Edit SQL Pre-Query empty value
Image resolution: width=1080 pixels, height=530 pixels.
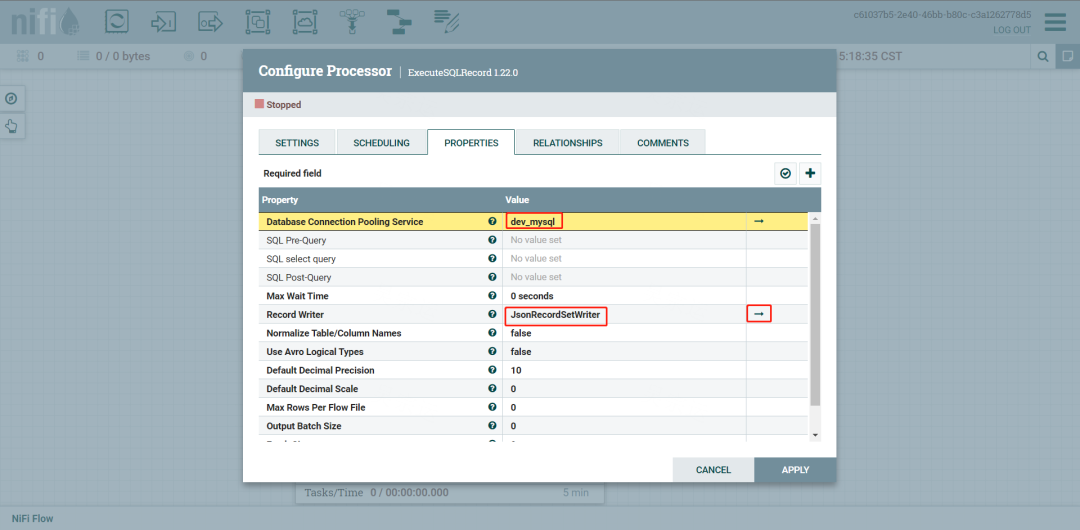coord(625,240)
